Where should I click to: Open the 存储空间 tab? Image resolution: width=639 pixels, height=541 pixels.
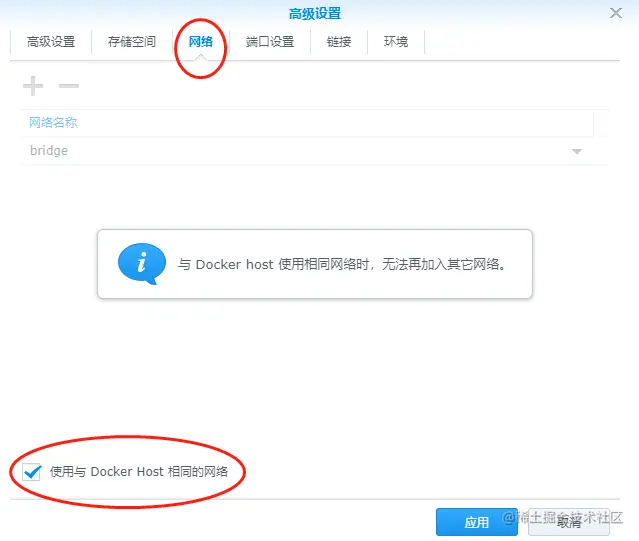click(x=132, y=42)
